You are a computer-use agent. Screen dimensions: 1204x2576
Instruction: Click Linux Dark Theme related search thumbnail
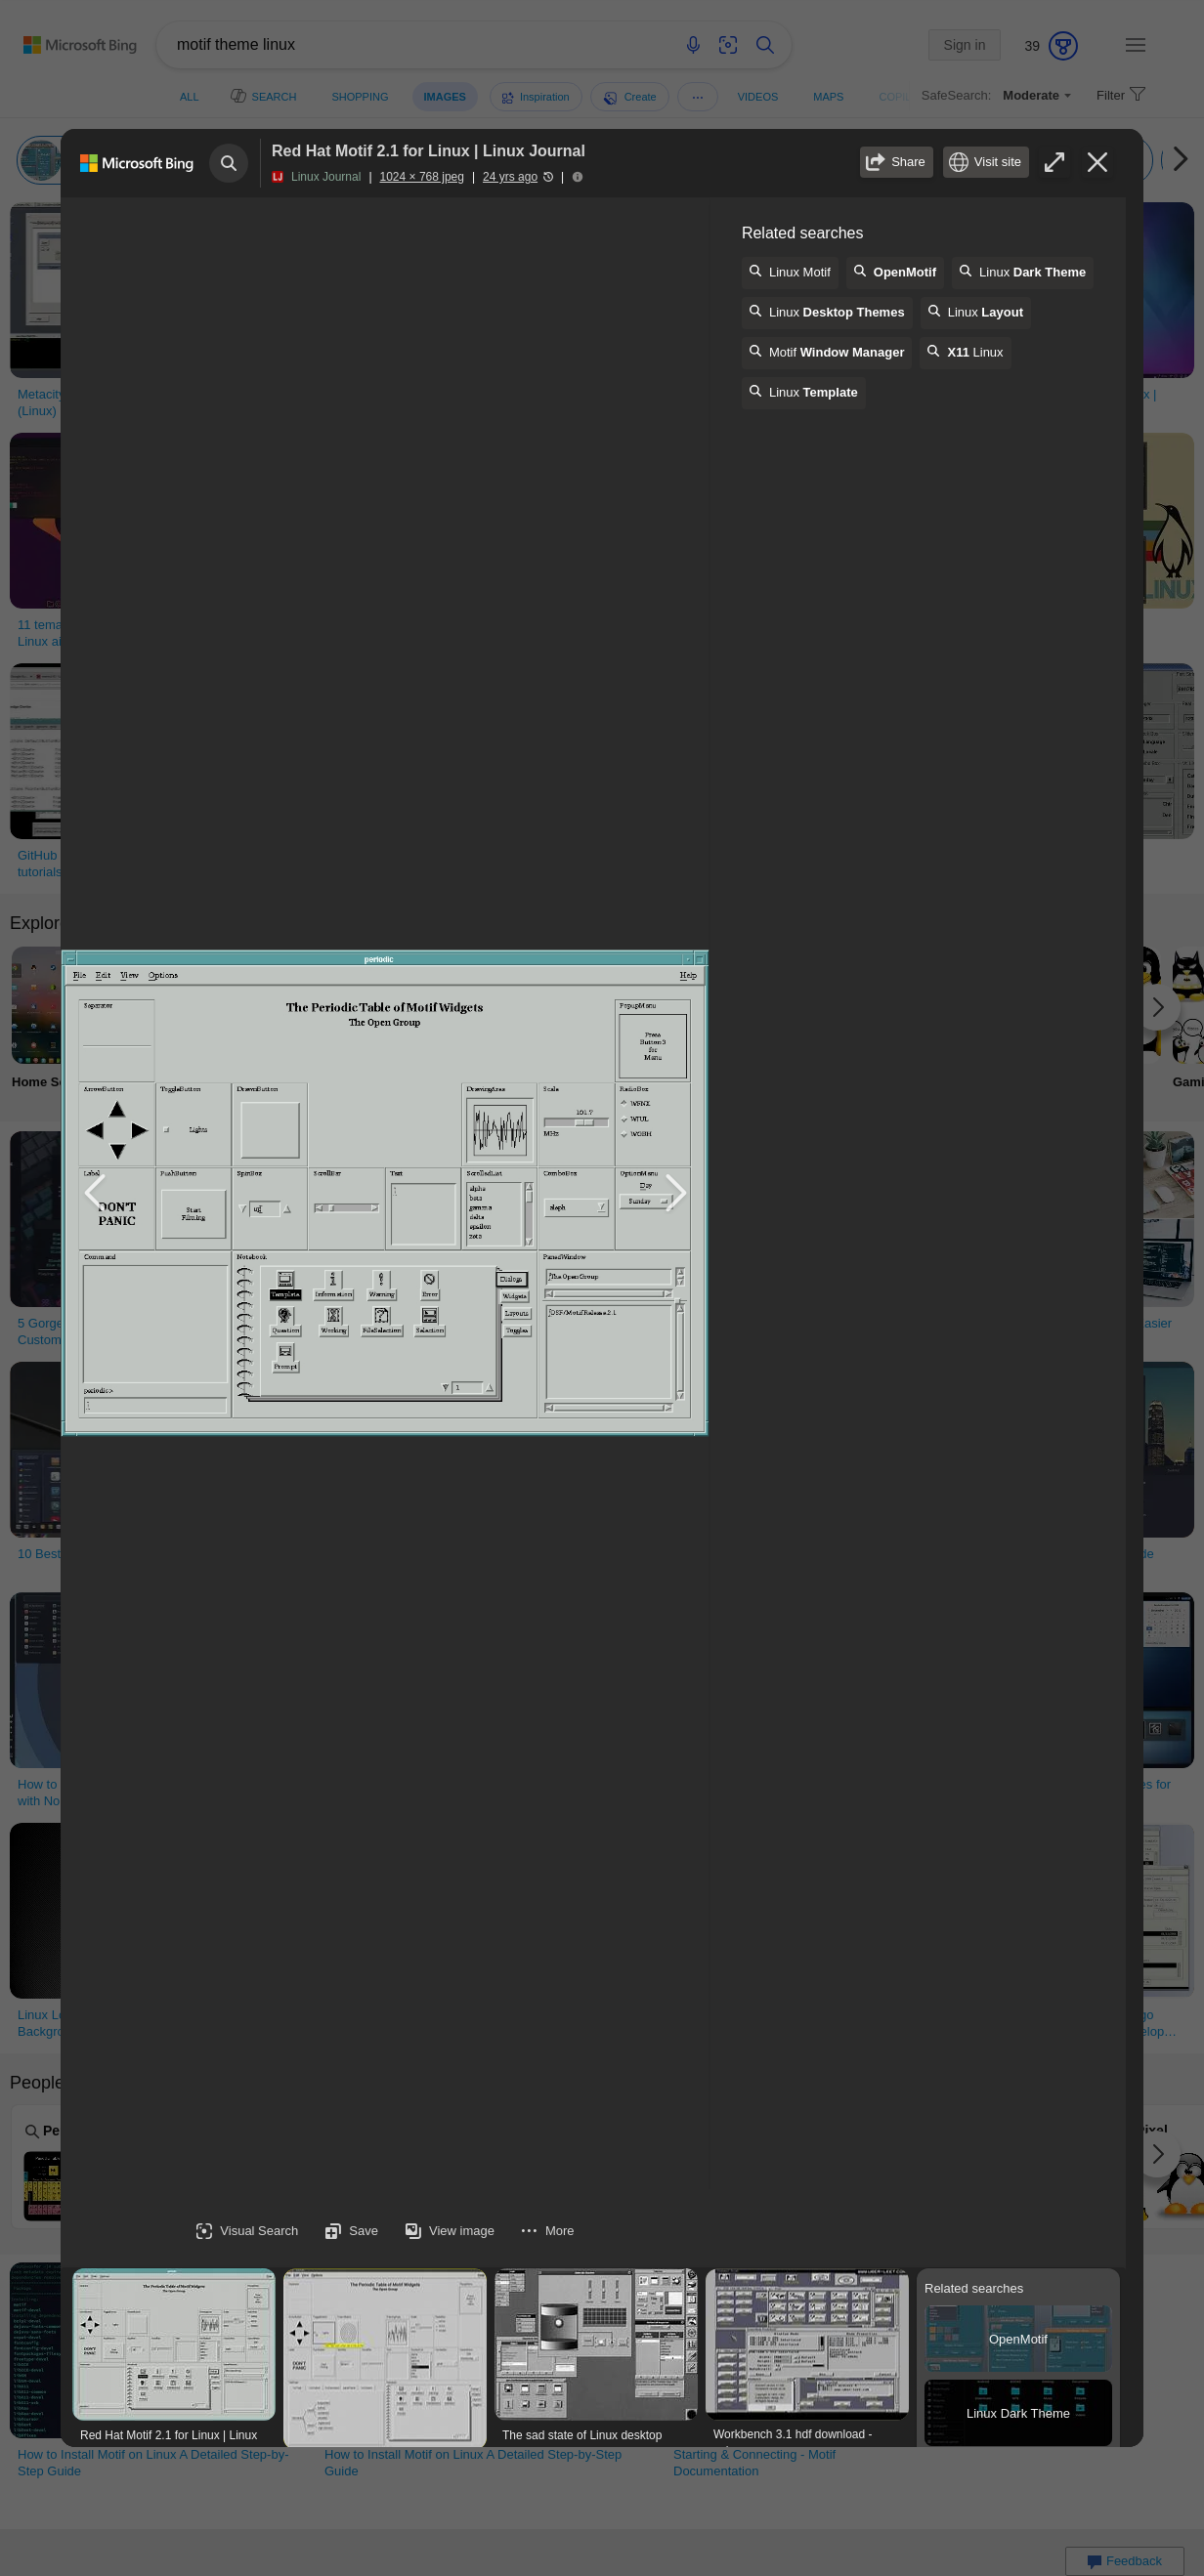coord(1018,2412)
